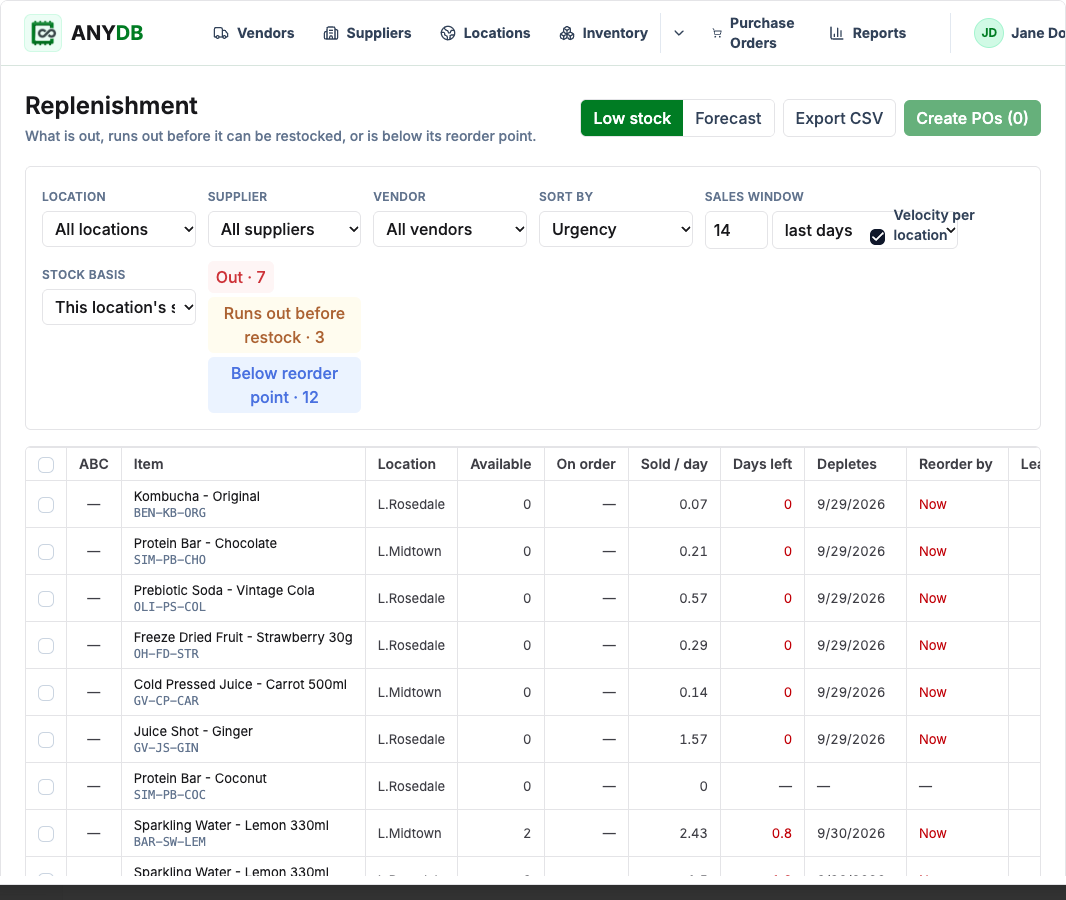
Task: Click the Vendors truck icon
Action: click(220, 33)
